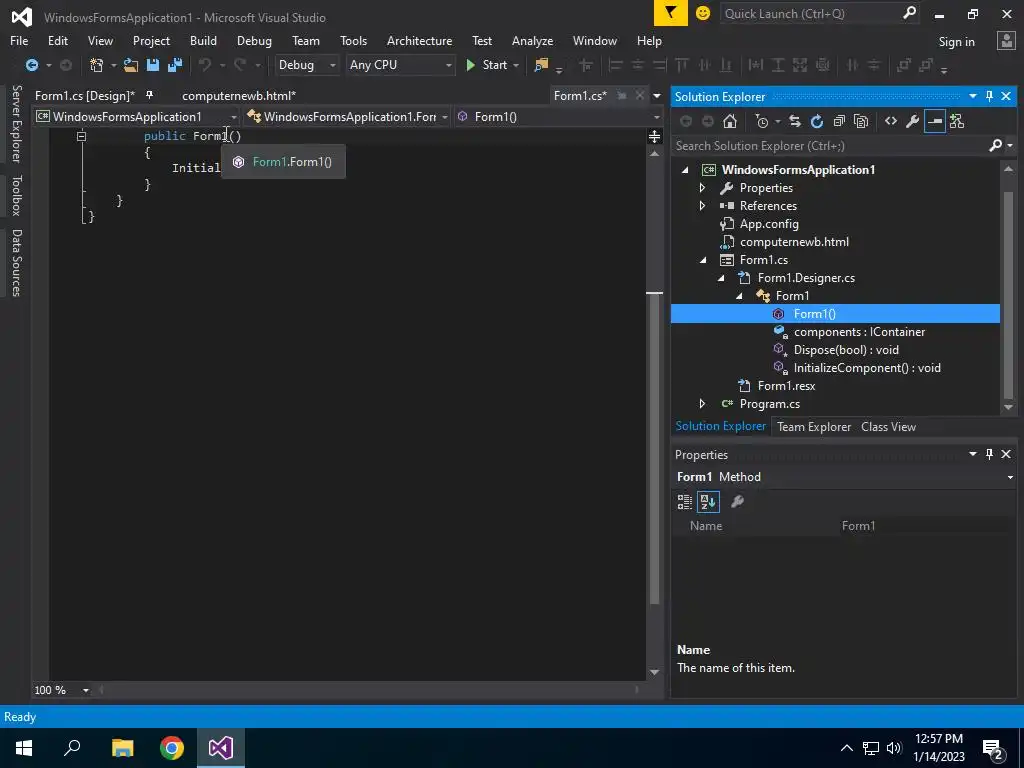Open the Build menu
The height and width of the screenshot is (768, 1024).
pos(203,40)
